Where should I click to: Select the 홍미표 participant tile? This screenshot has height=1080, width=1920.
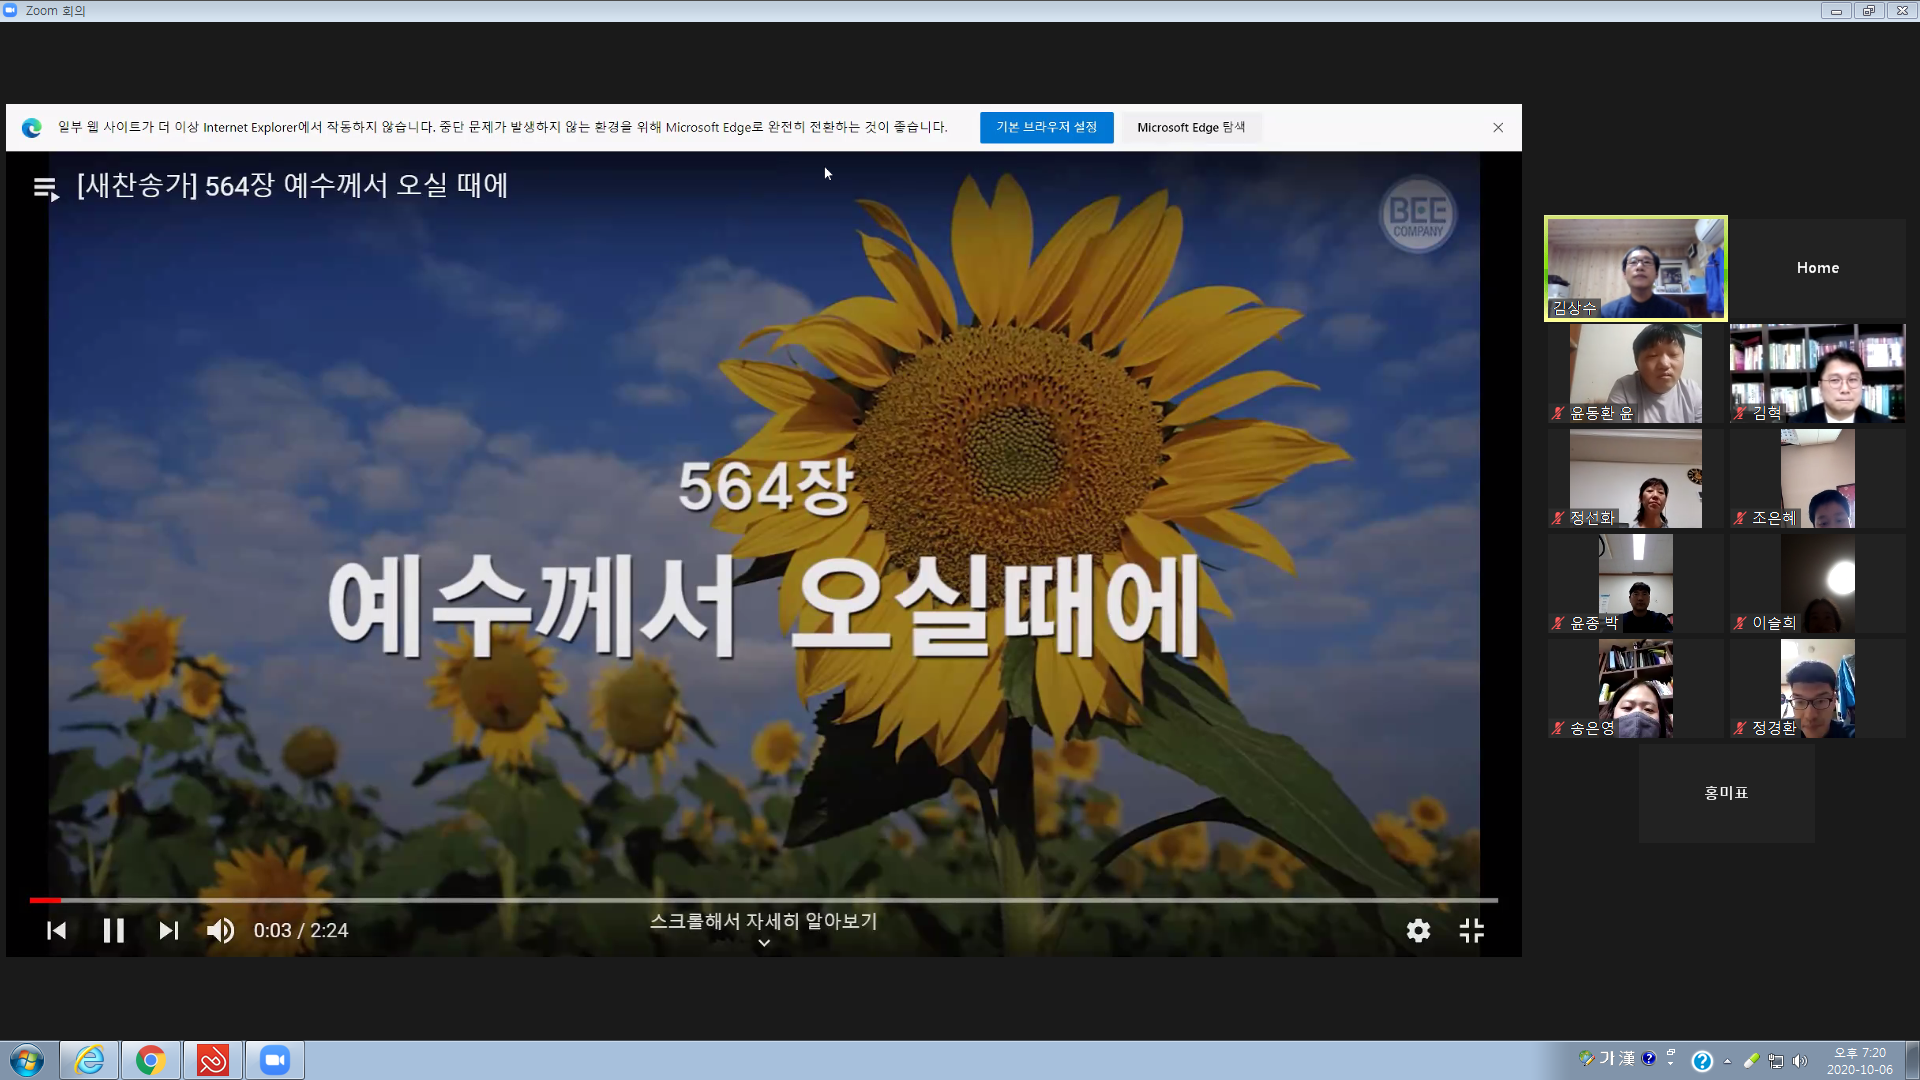click(x=1726, y=793)
